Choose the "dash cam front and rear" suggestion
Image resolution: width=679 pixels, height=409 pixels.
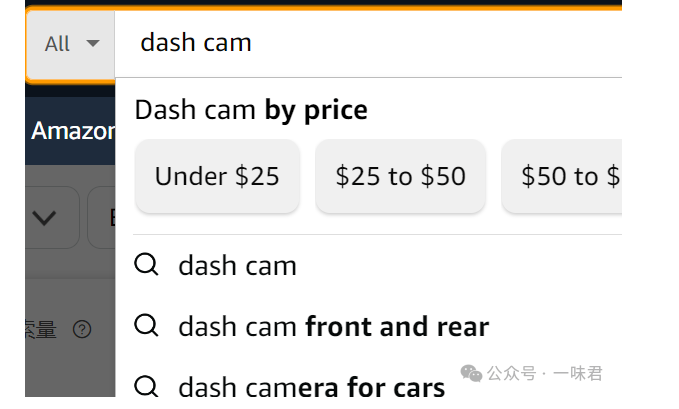[333, 326]
